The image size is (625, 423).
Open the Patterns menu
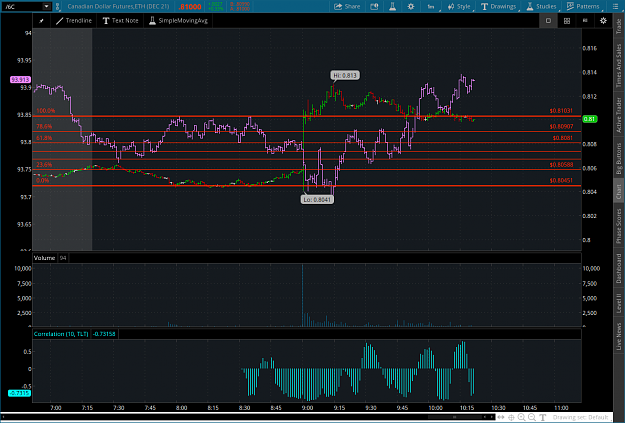[583, 6]
